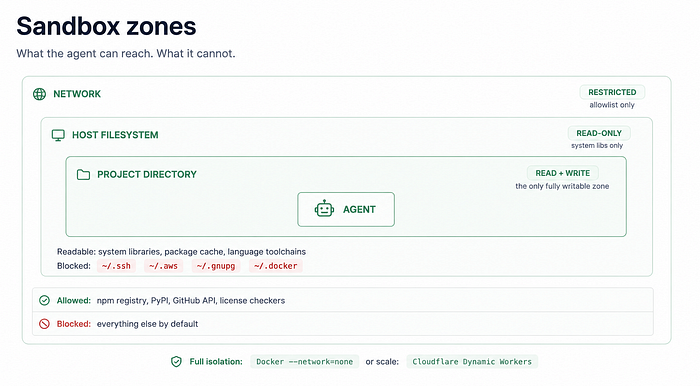Click the globe icon beside NETWORK
Viewport: 700px width, 386px height.
(39, 94)
